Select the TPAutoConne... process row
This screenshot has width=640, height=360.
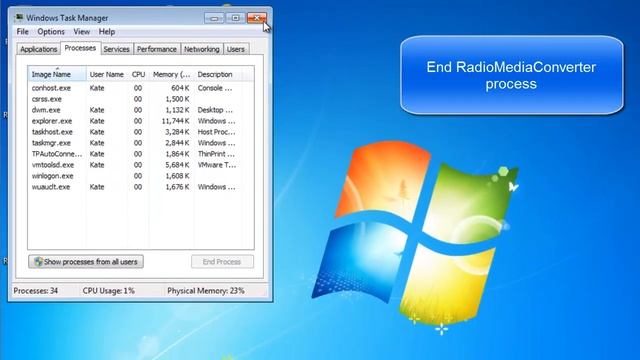141,154
